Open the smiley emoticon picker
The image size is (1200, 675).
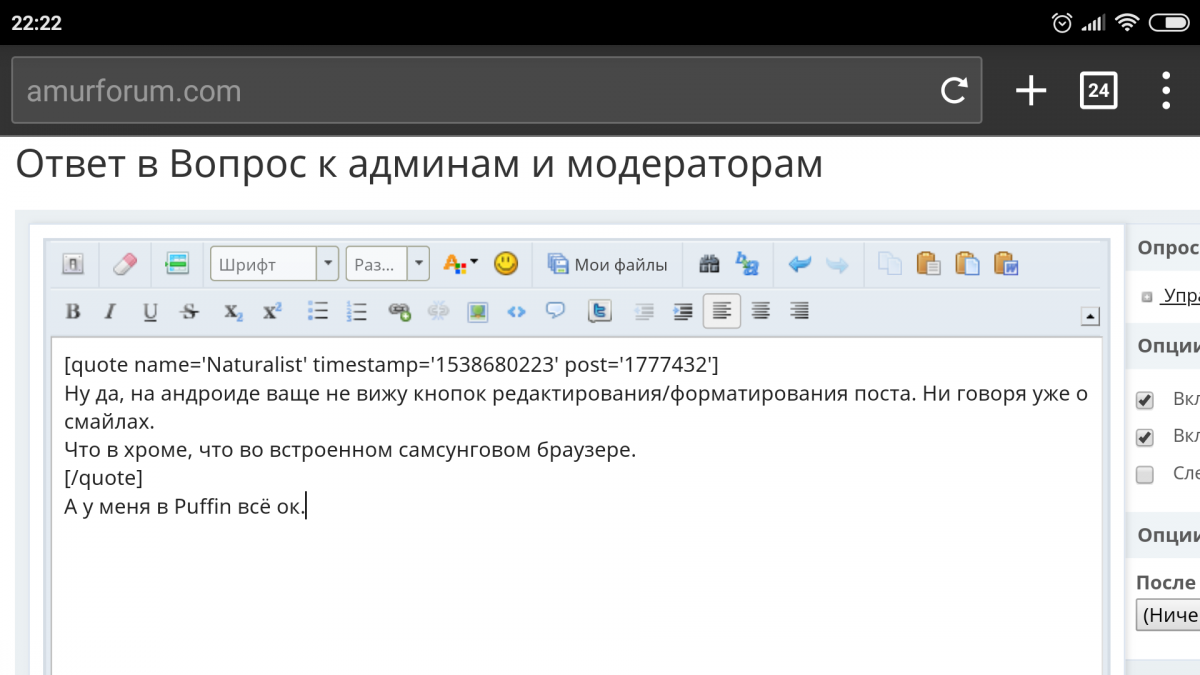point(507,264)
